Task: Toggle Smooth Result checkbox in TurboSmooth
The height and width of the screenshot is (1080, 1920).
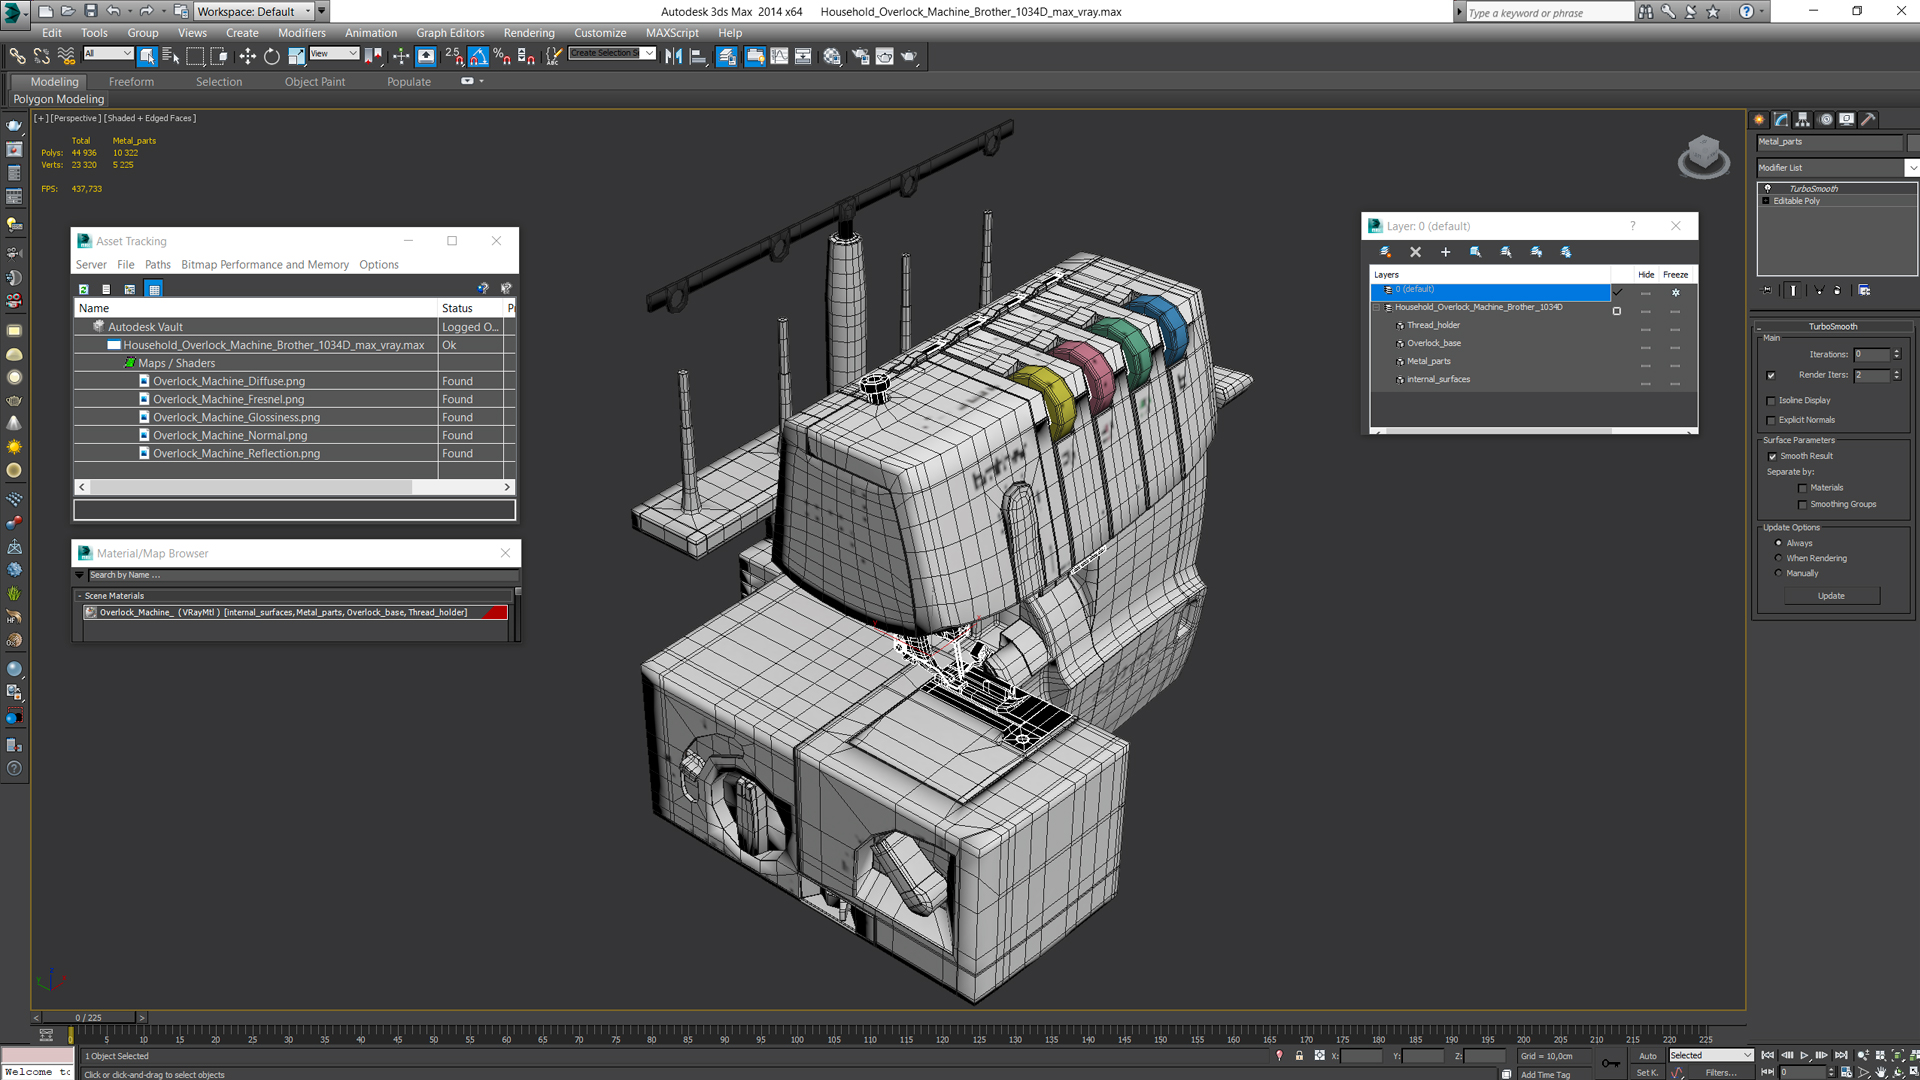Action: coord(1772,456)
